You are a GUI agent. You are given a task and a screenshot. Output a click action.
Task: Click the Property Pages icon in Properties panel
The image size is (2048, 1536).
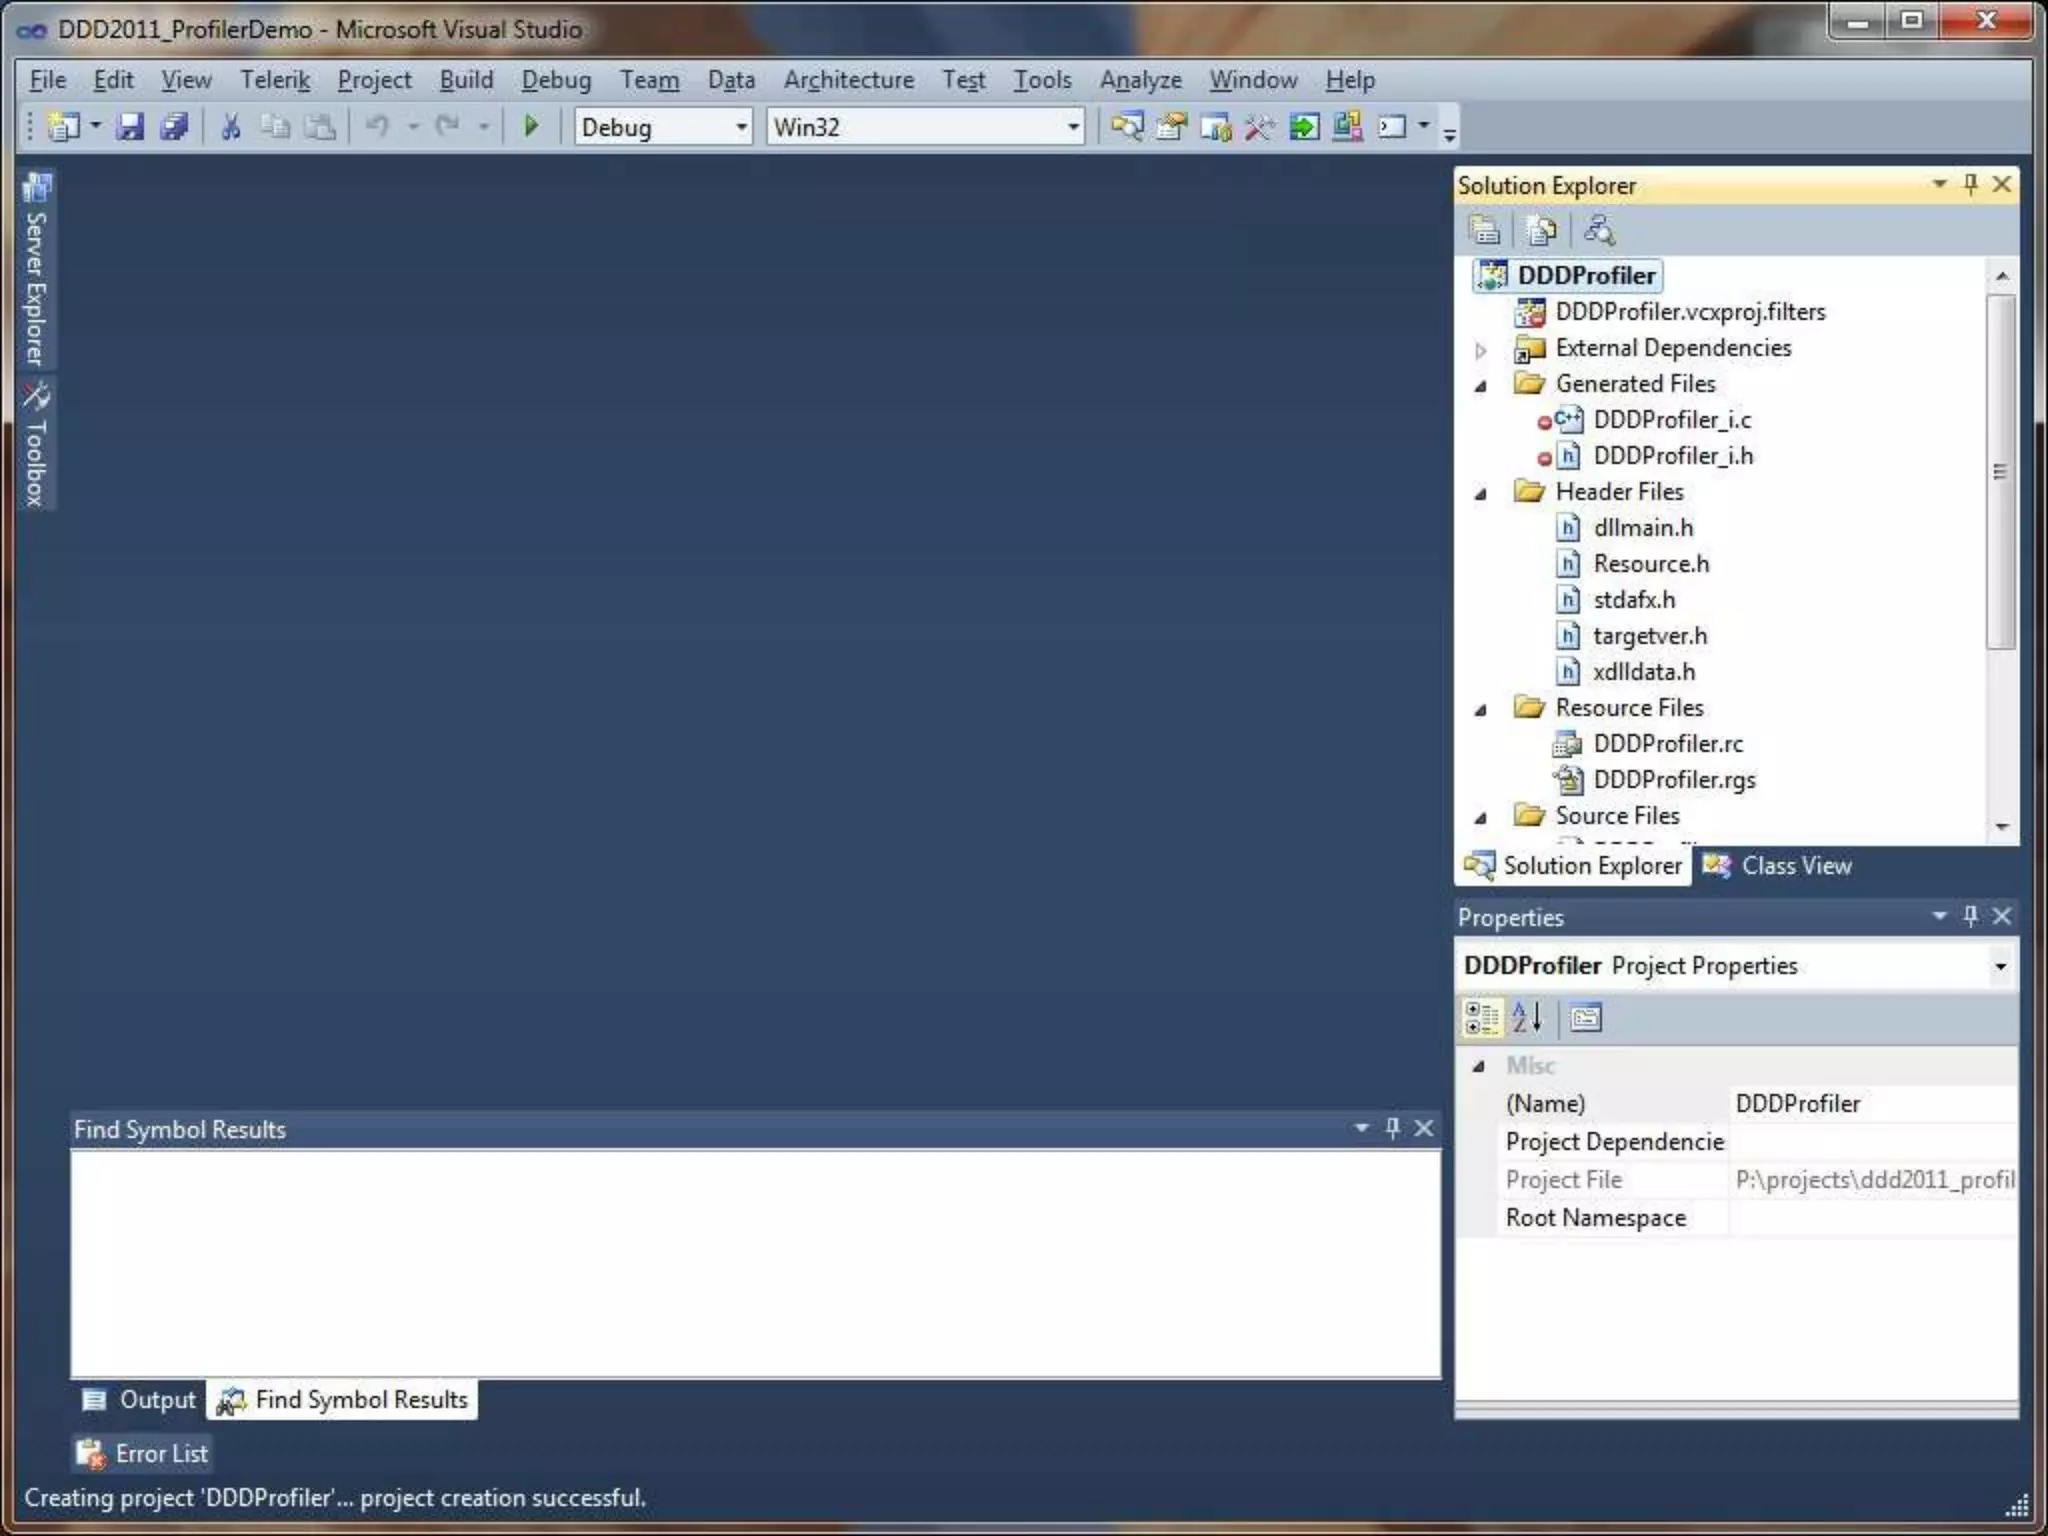pyautogui.click(x=1585, y=1018)
